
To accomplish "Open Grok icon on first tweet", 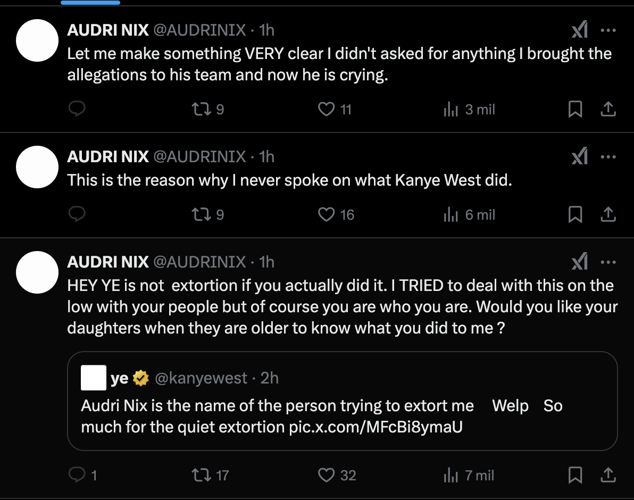I will point(579,30).
